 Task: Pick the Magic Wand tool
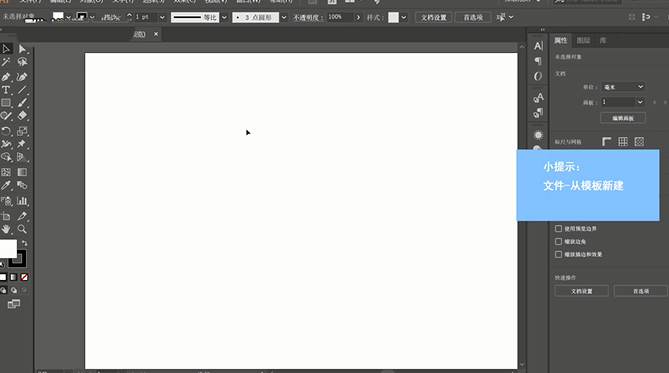click(6, 62)
